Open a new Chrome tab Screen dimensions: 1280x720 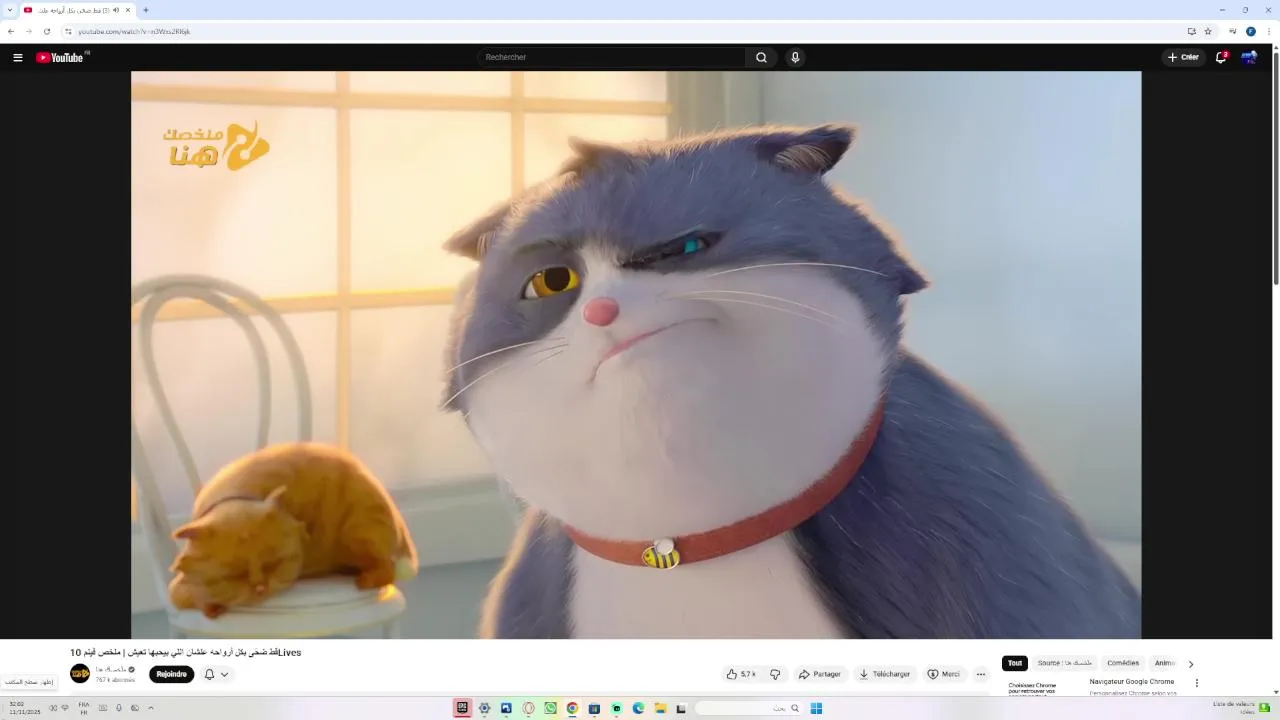146,10
